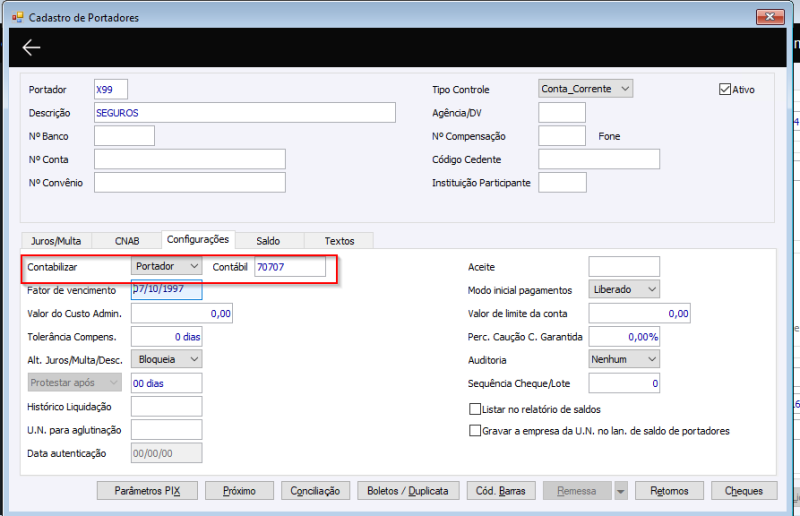Click the Tolerância Compens. days field
The height and width of the screenshot is (516, 800).
166,337
